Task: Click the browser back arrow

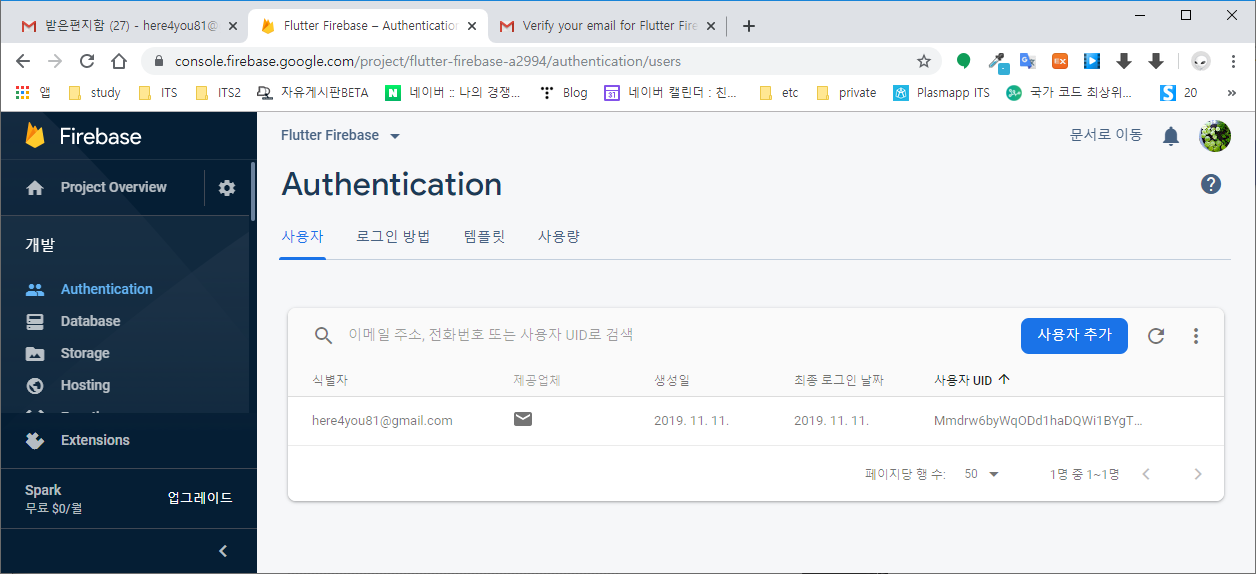Action: pos(24,61)
